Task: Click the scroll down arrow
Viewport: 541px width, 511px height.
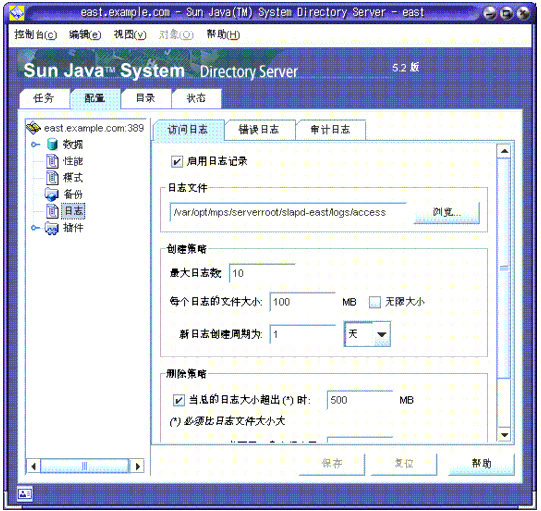Action: pos(504,435)
